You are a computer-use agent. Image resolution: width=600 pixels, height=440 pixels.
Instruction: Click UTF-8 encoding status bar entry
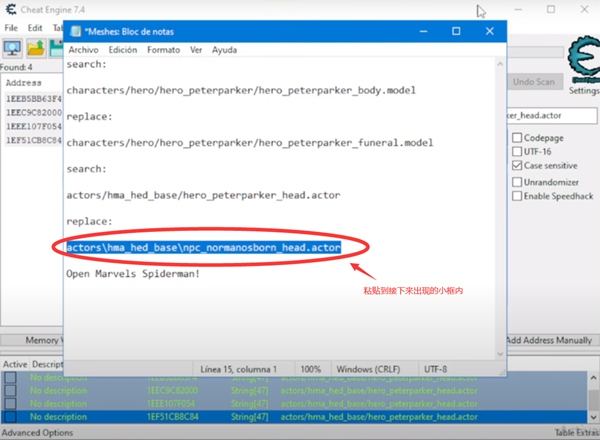tap(435, 369)
